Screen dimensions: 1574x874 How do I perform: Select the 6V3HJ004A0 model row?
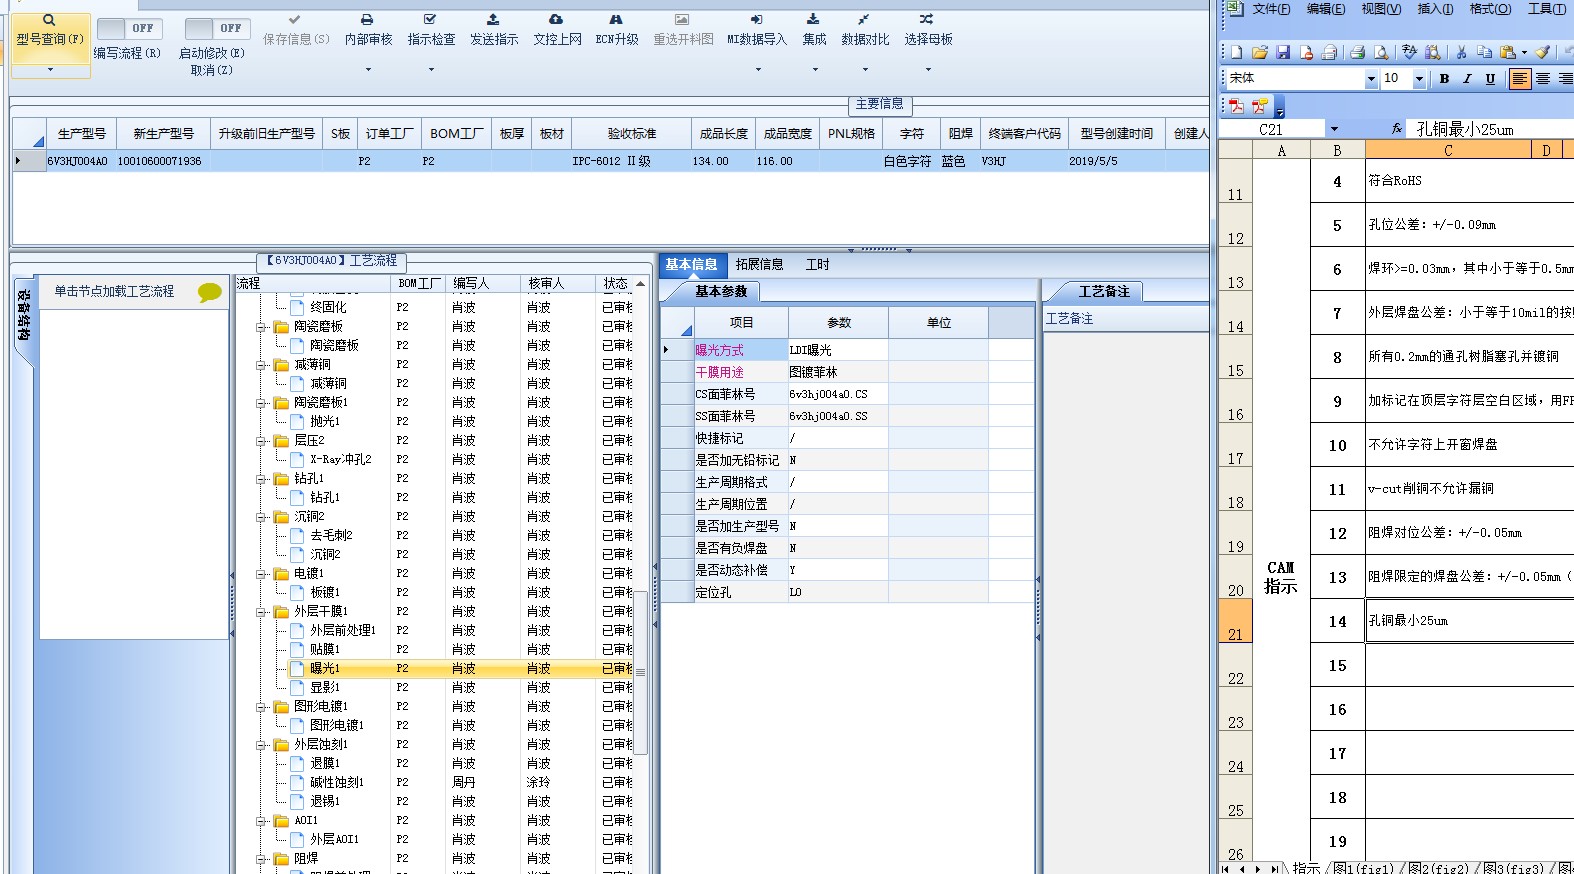(x=610, y=161)
